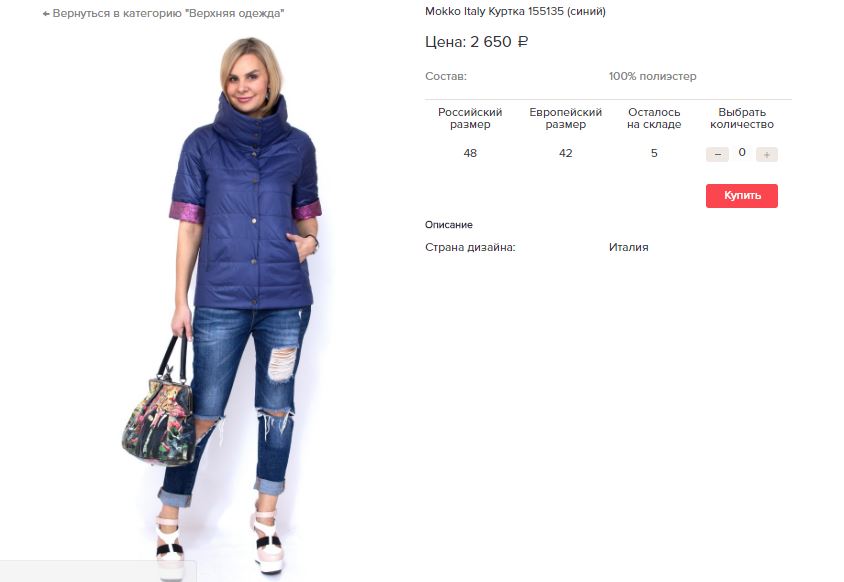Viewport: 844px width, 582px height.
Task: Click the "Осталось на складе" column header
Action: (x=654, y=118)
